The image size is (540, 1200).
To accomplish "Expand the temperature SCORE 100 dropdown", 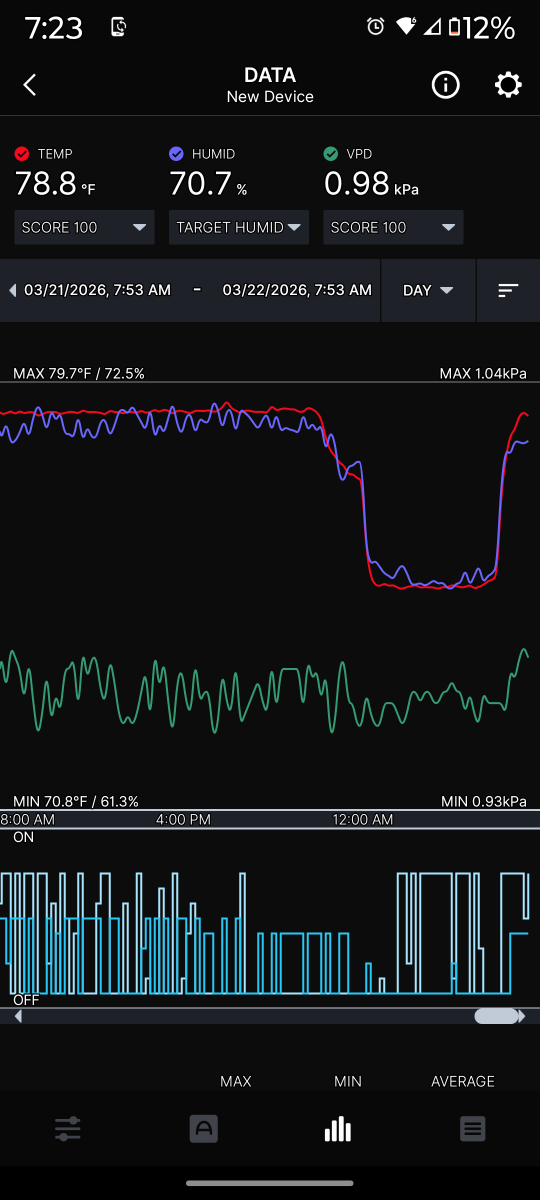I will 85,227.
